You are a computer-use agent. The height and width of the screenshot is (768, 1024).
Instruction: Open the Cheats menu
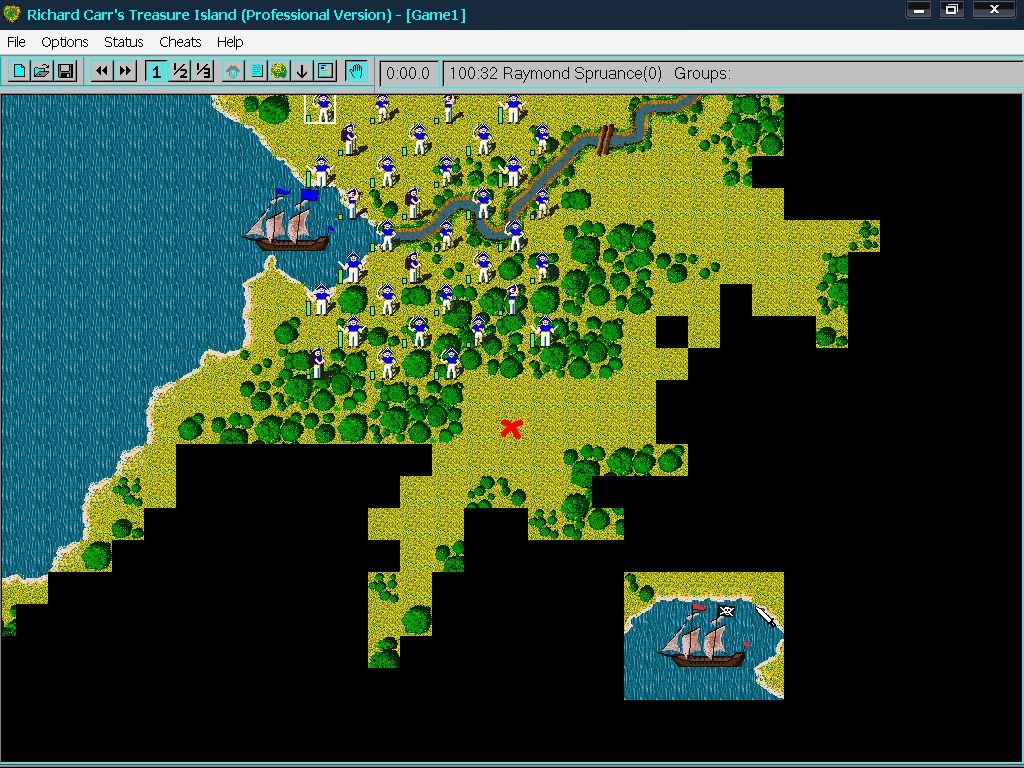coord(180,42)
